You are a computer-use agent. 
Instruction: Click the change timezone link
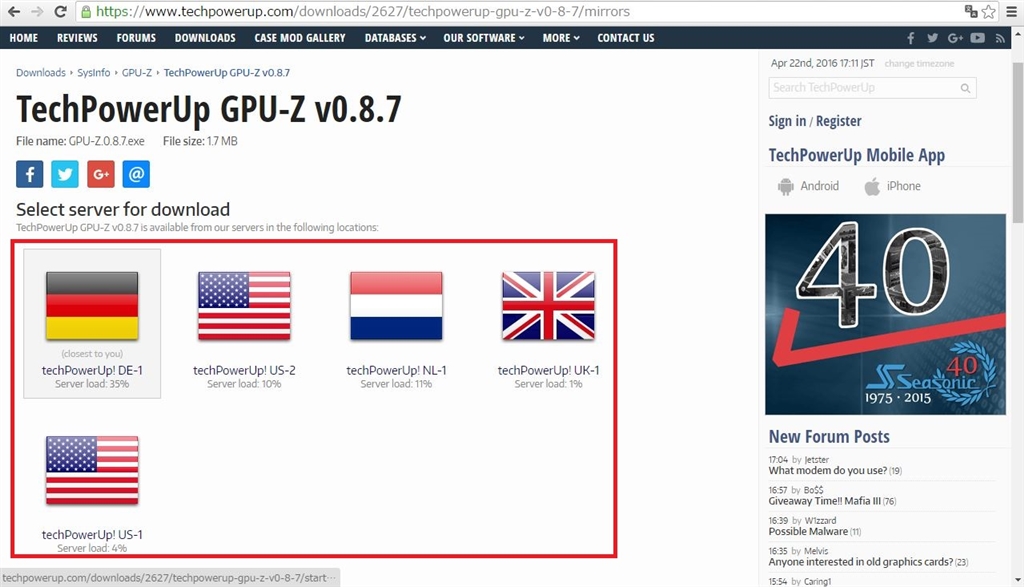click(x=919, y=64)
